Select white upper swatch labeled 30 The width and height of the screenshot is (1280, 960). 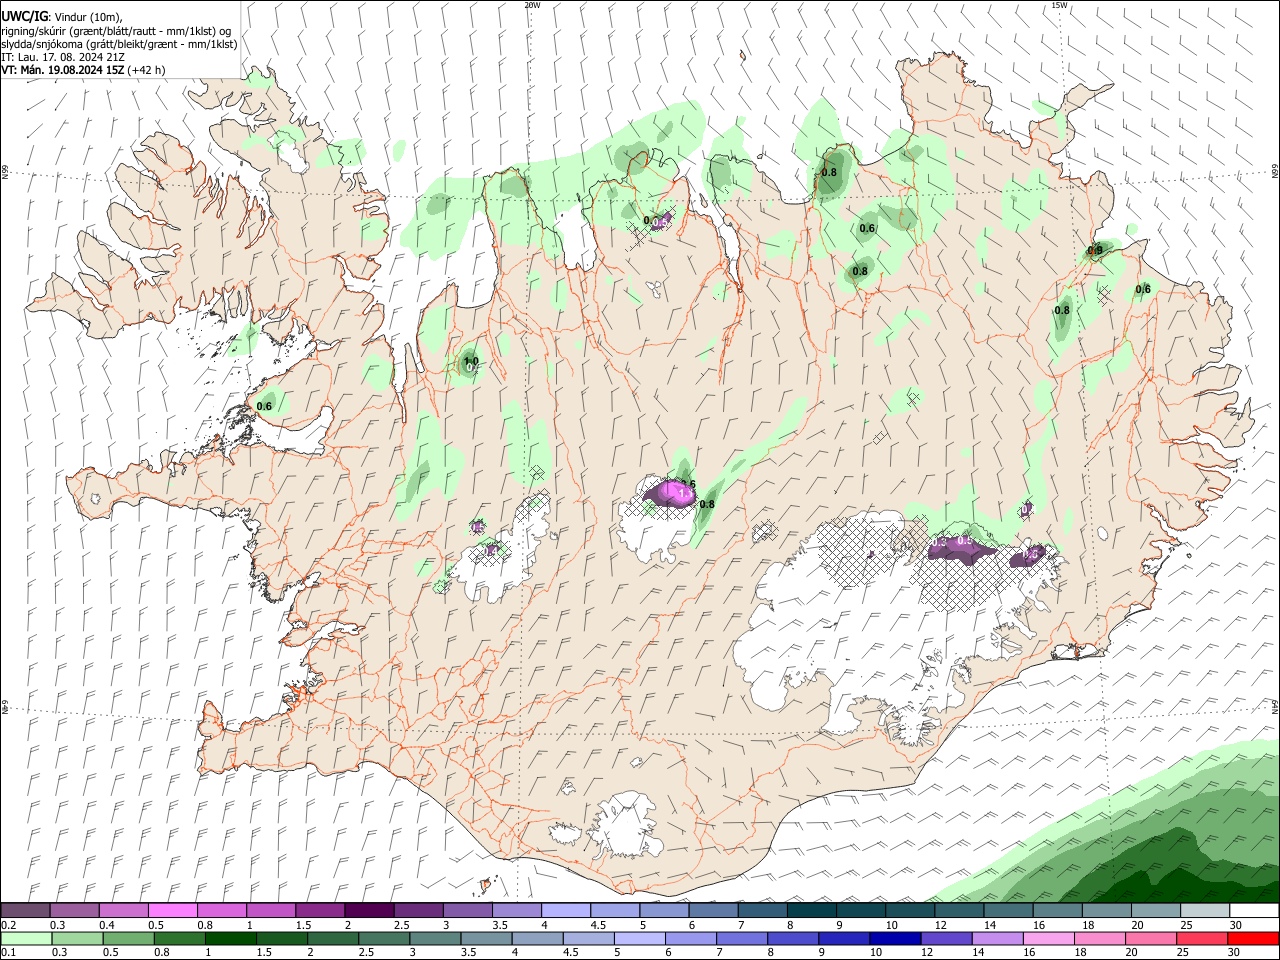1253,911
